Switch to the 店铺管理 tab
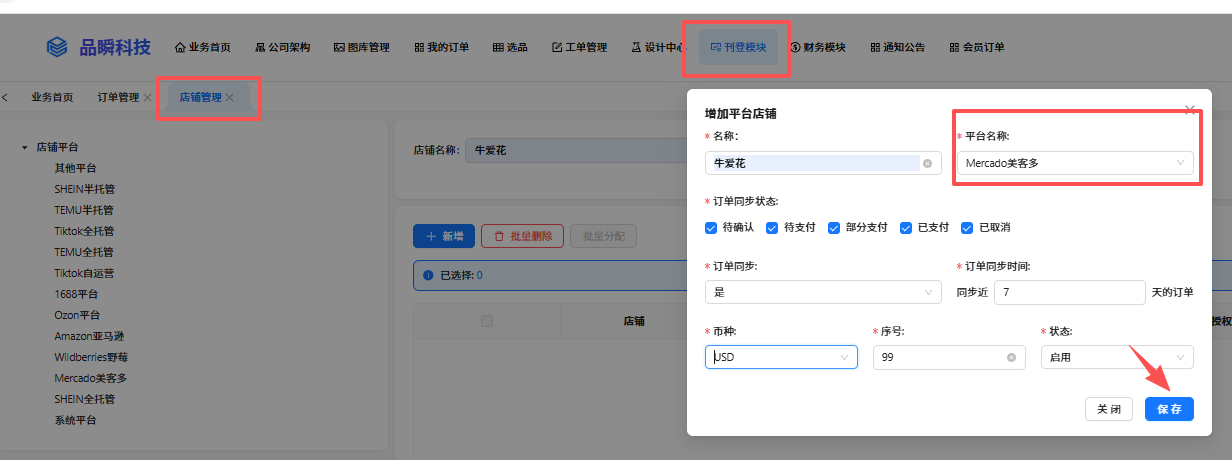Image resolution: width=1232 pixels, height=460 pixels. tap(200, 97)
